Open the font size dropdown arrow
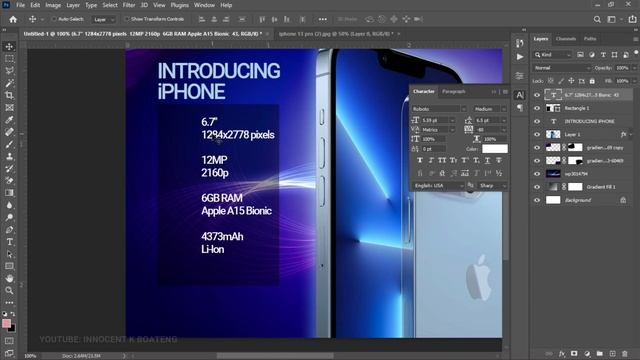Image resolution: width=640 pixels, height=360 pixels. click(x=452, y=120)
